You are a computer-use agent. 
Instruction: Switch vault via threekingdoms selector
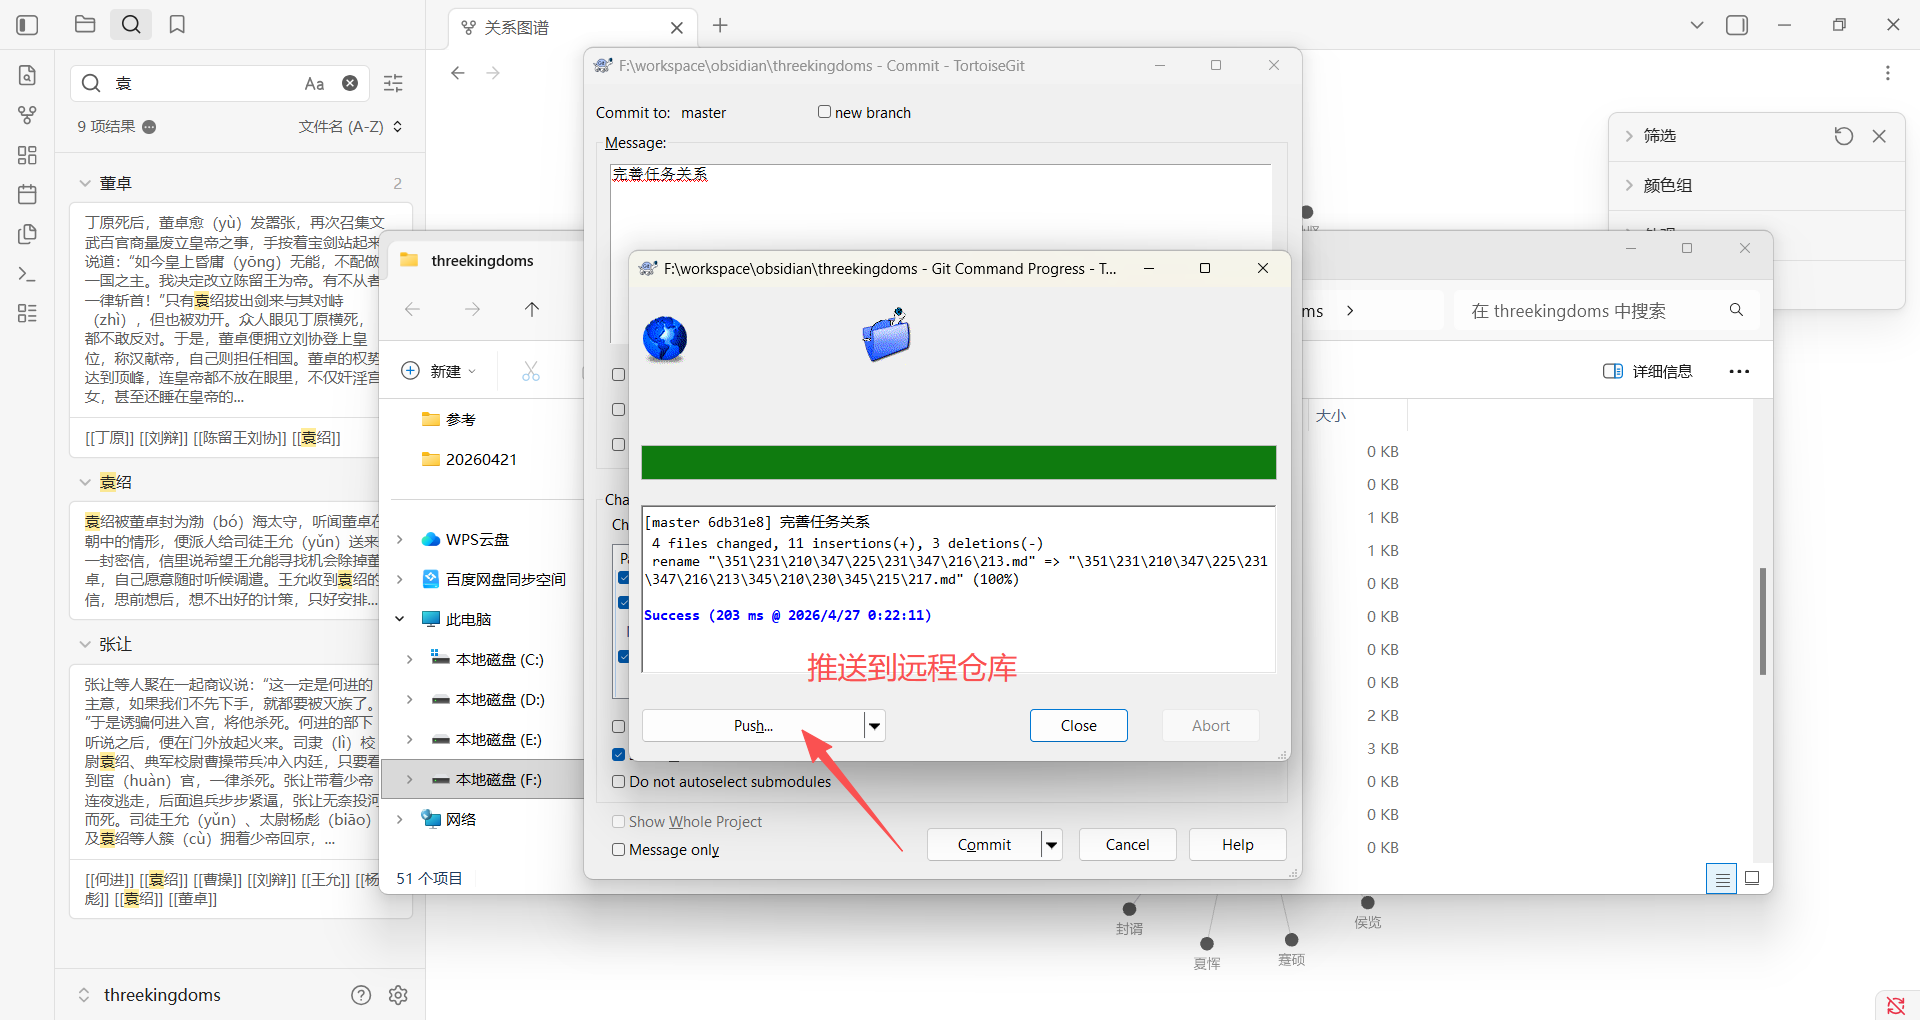[x=150, y=995]
